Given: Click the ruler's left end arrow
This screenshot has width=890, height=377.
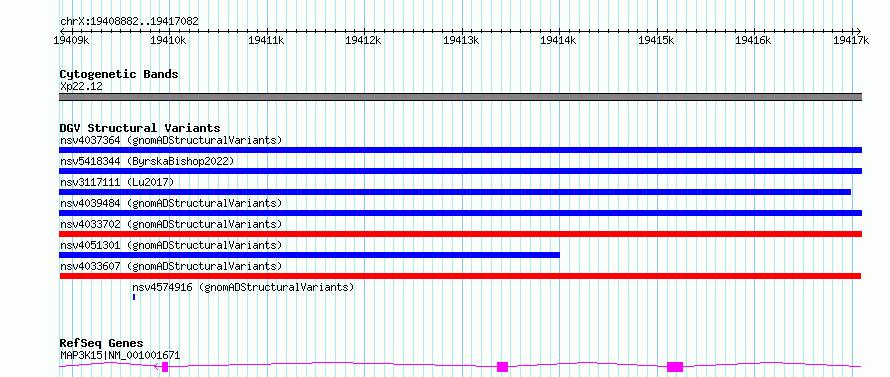Looking at the screenshot, I should pos(62,31).
